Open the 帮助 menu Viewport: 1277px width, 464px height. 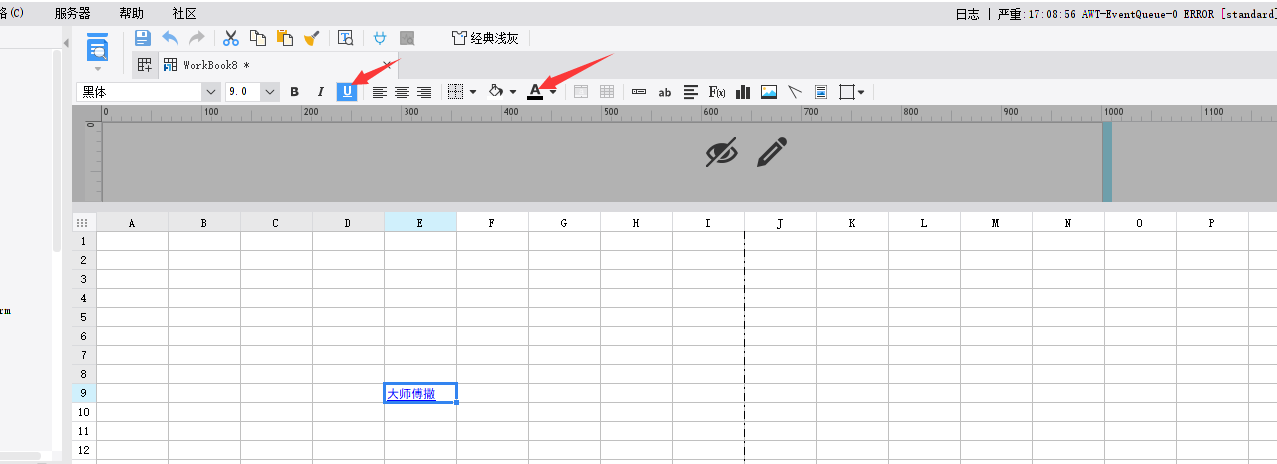pos(131,13)
